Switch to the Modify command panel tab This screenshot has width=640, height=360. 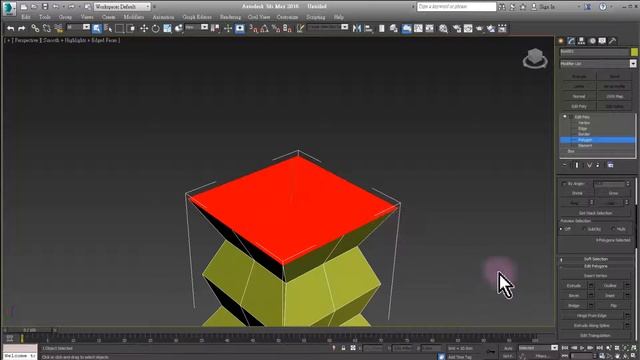(x=571, y=41)
